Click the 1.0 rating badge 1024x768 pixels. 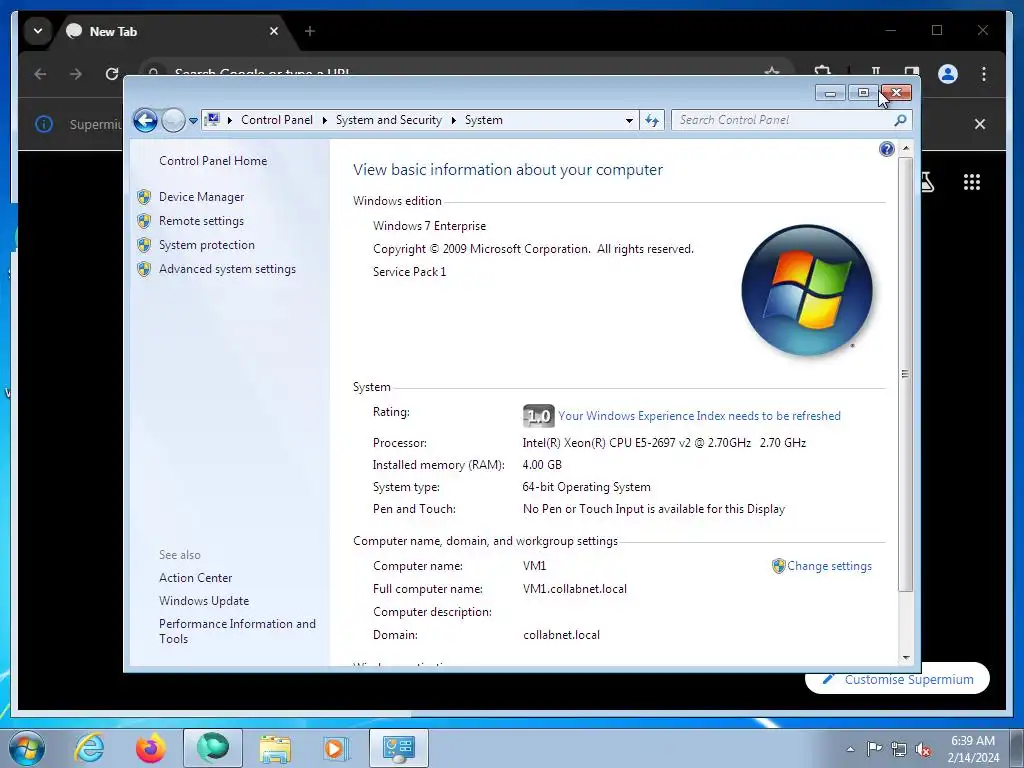point(539,416)
